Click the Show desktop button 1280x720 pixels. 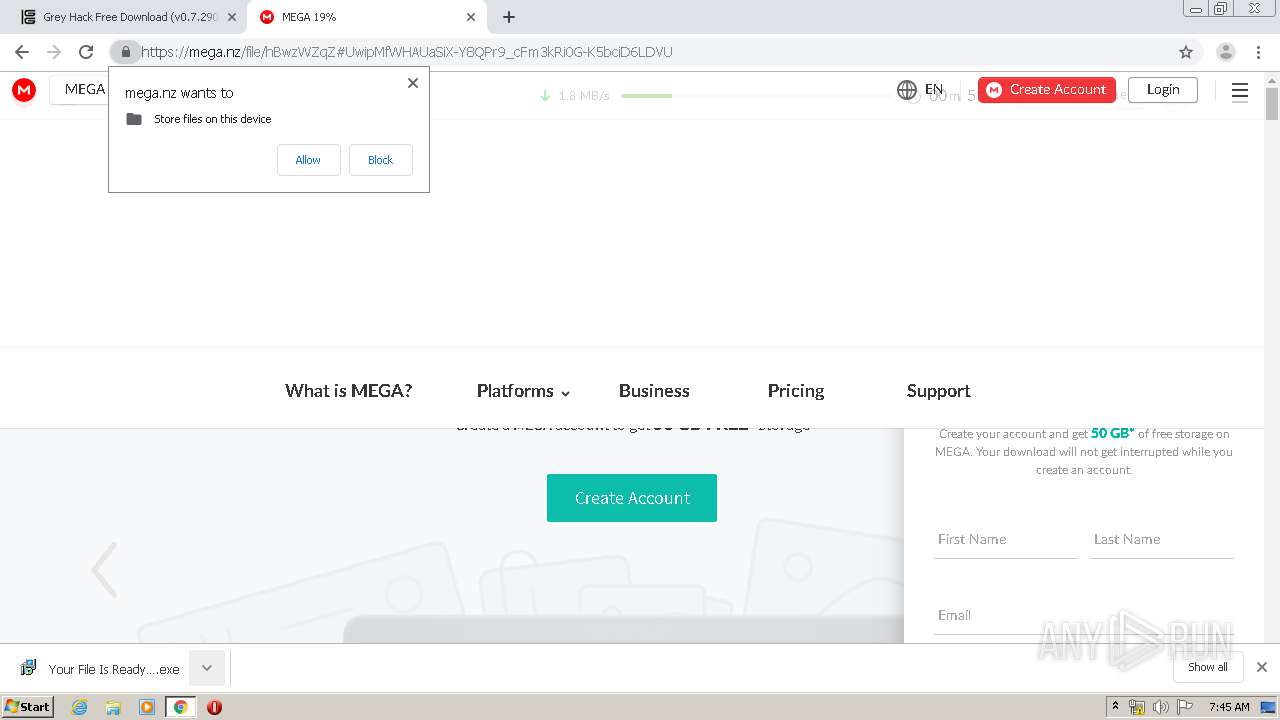pos(1268,707)
